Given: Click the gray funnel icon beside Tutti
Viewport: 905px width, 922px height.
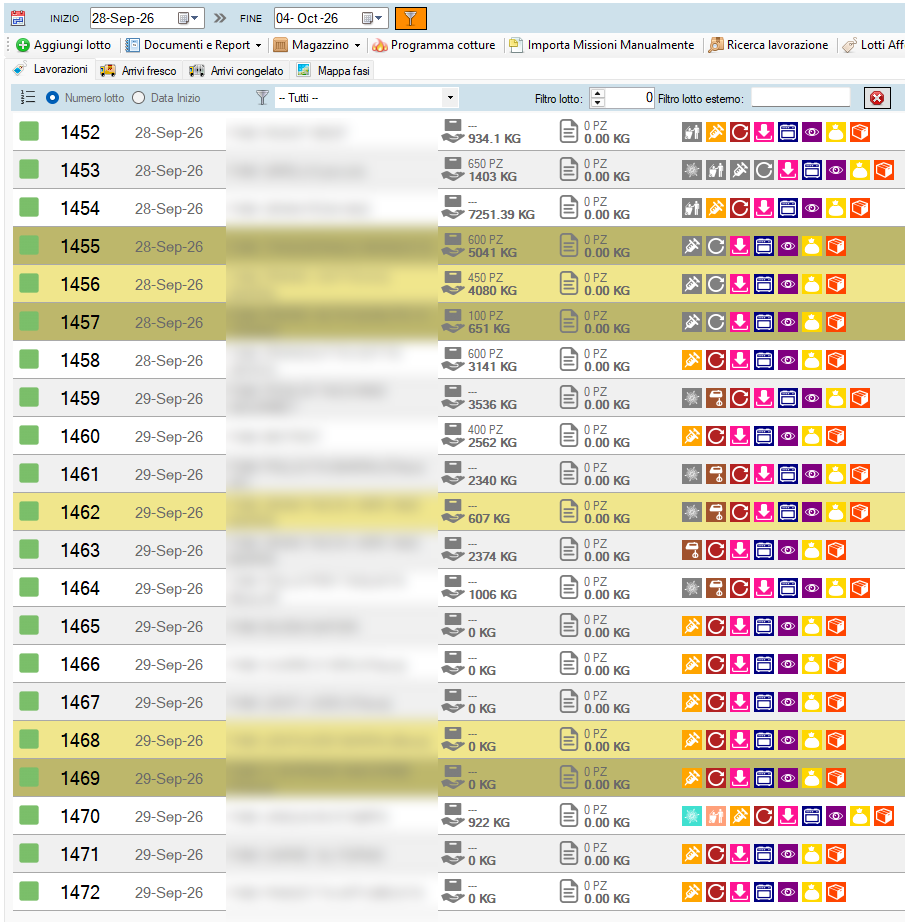Looking at the screenshot, I should coord(262,98).
